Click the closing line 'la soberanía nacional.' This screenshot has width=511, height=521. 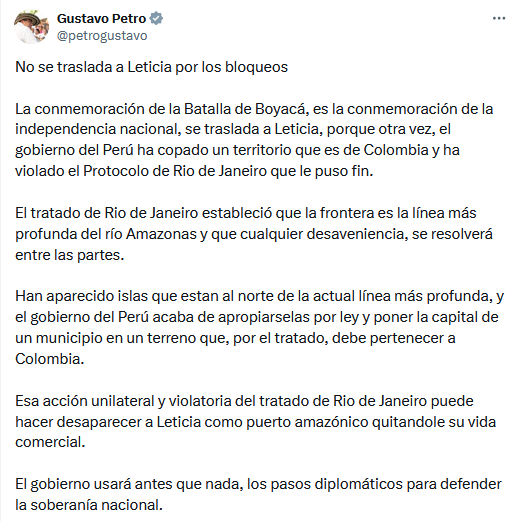[89, 505]
